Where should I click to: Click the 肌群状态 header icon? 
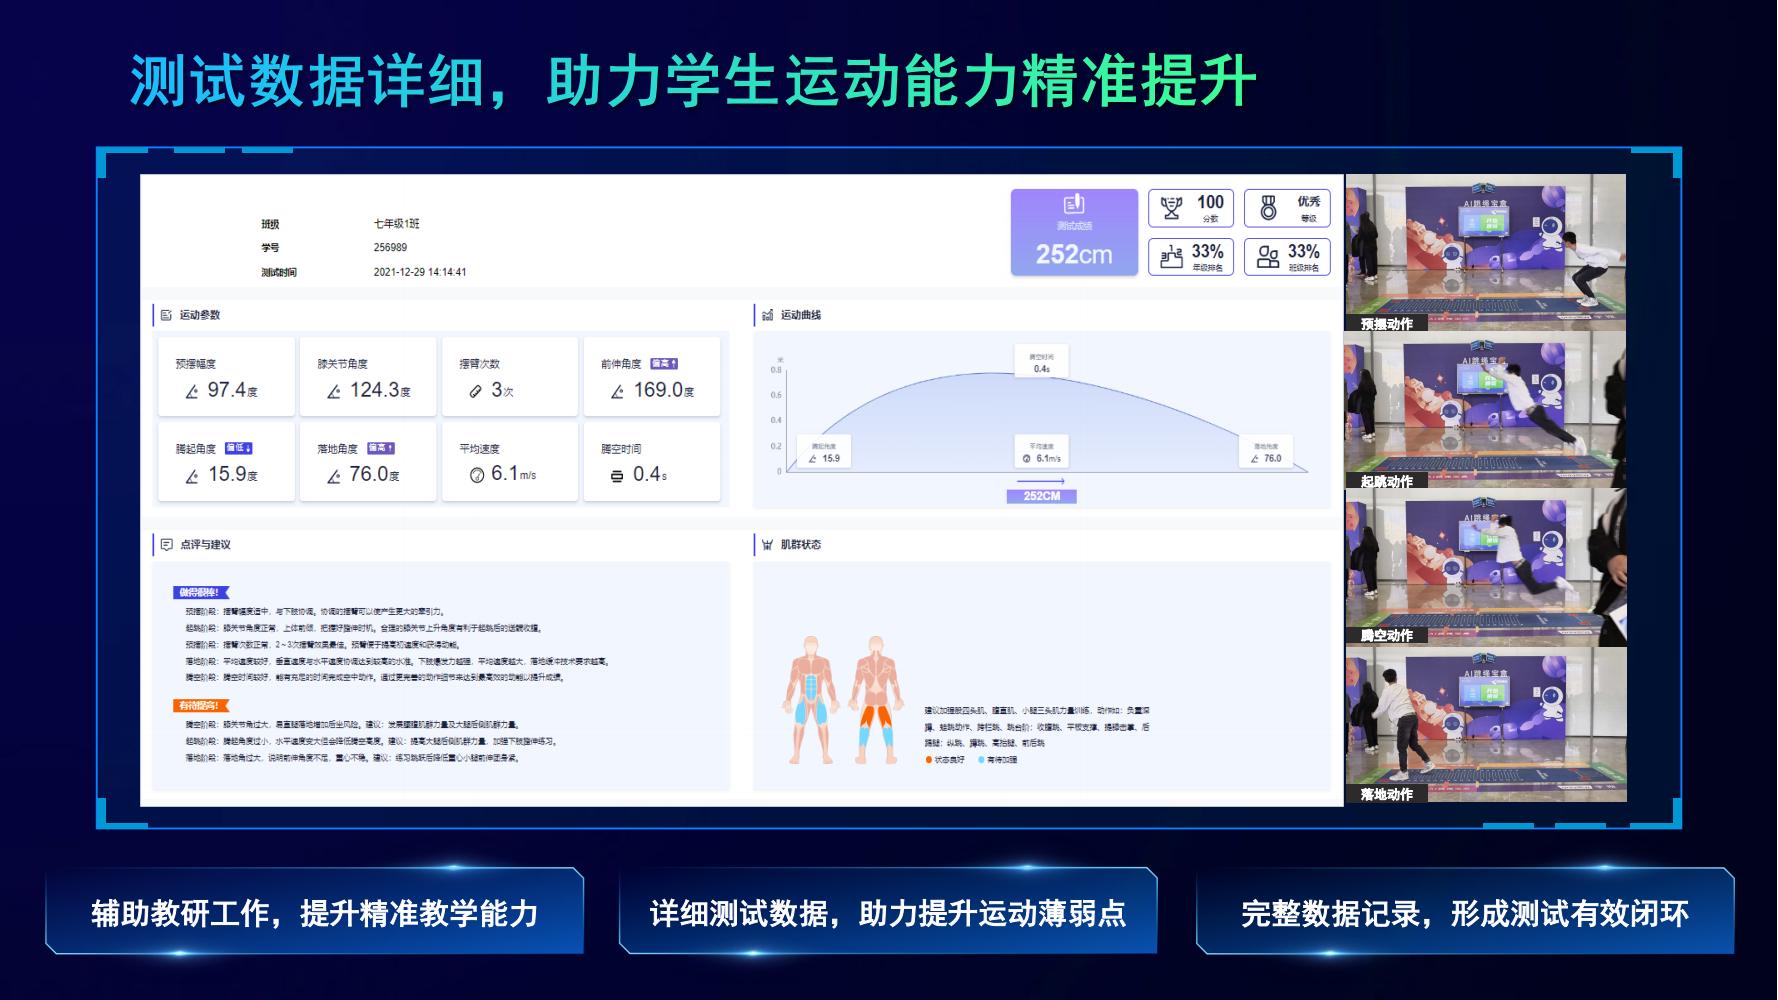point(767,545)
